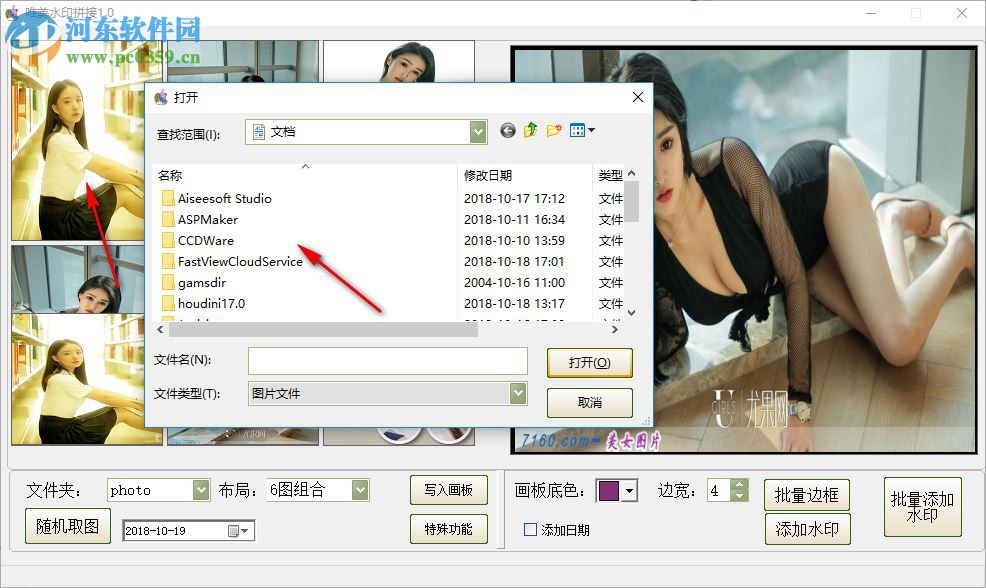
Task: Expand the 文件类型 dropdown
Action: (x=518, y=393)
